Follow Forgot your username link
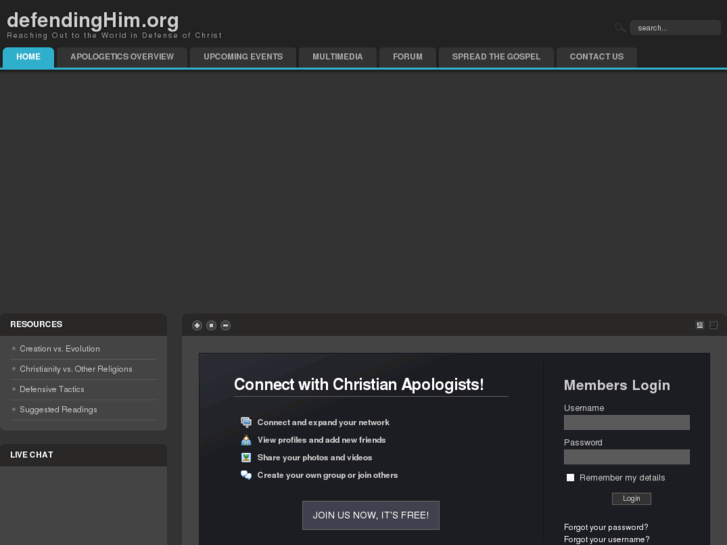Screen dimensions: 727x545 tap(606, 539)
